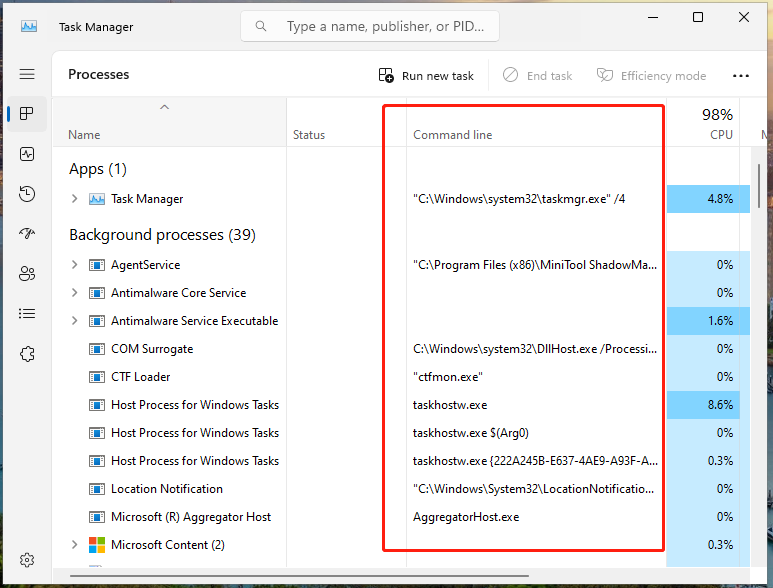Click the search magnifier icon
This screenshot has height=588, width=773.
tap(261, 26)
